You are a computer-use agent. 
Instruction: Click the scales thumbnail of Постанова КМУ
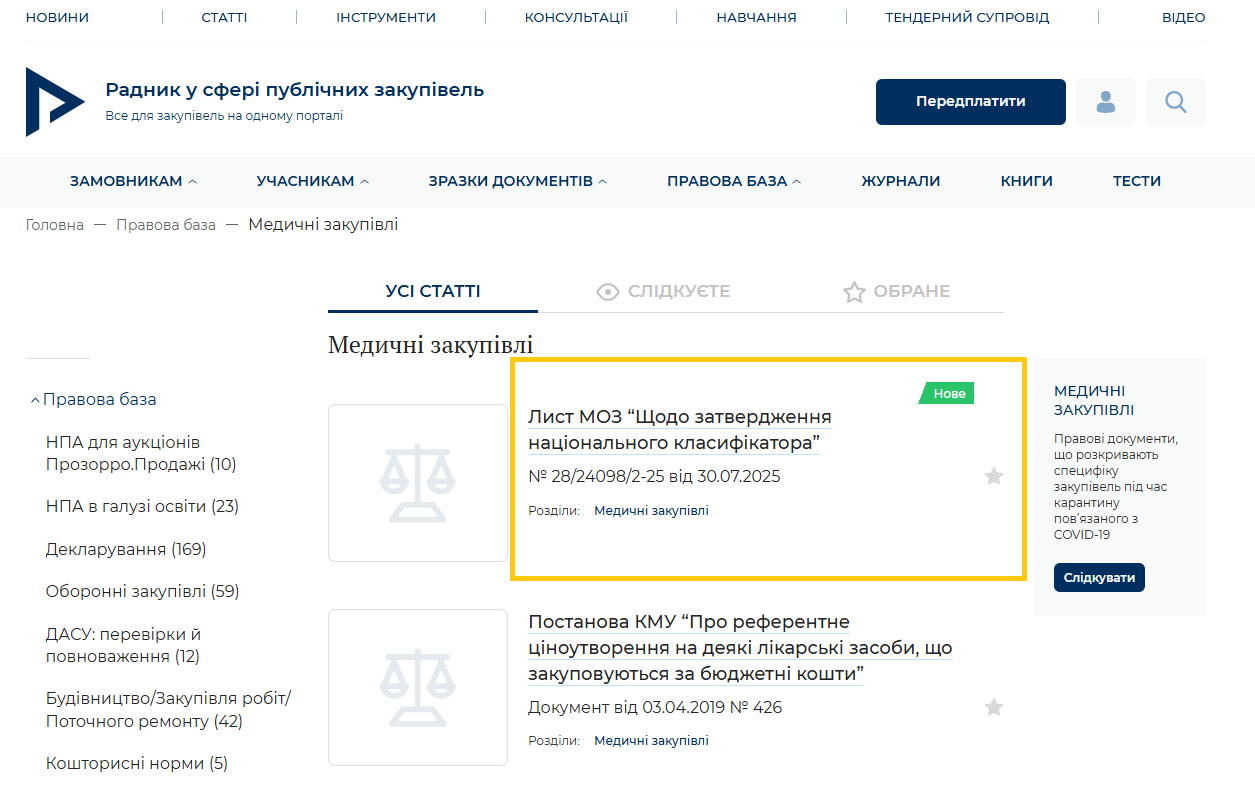[418, 687]
